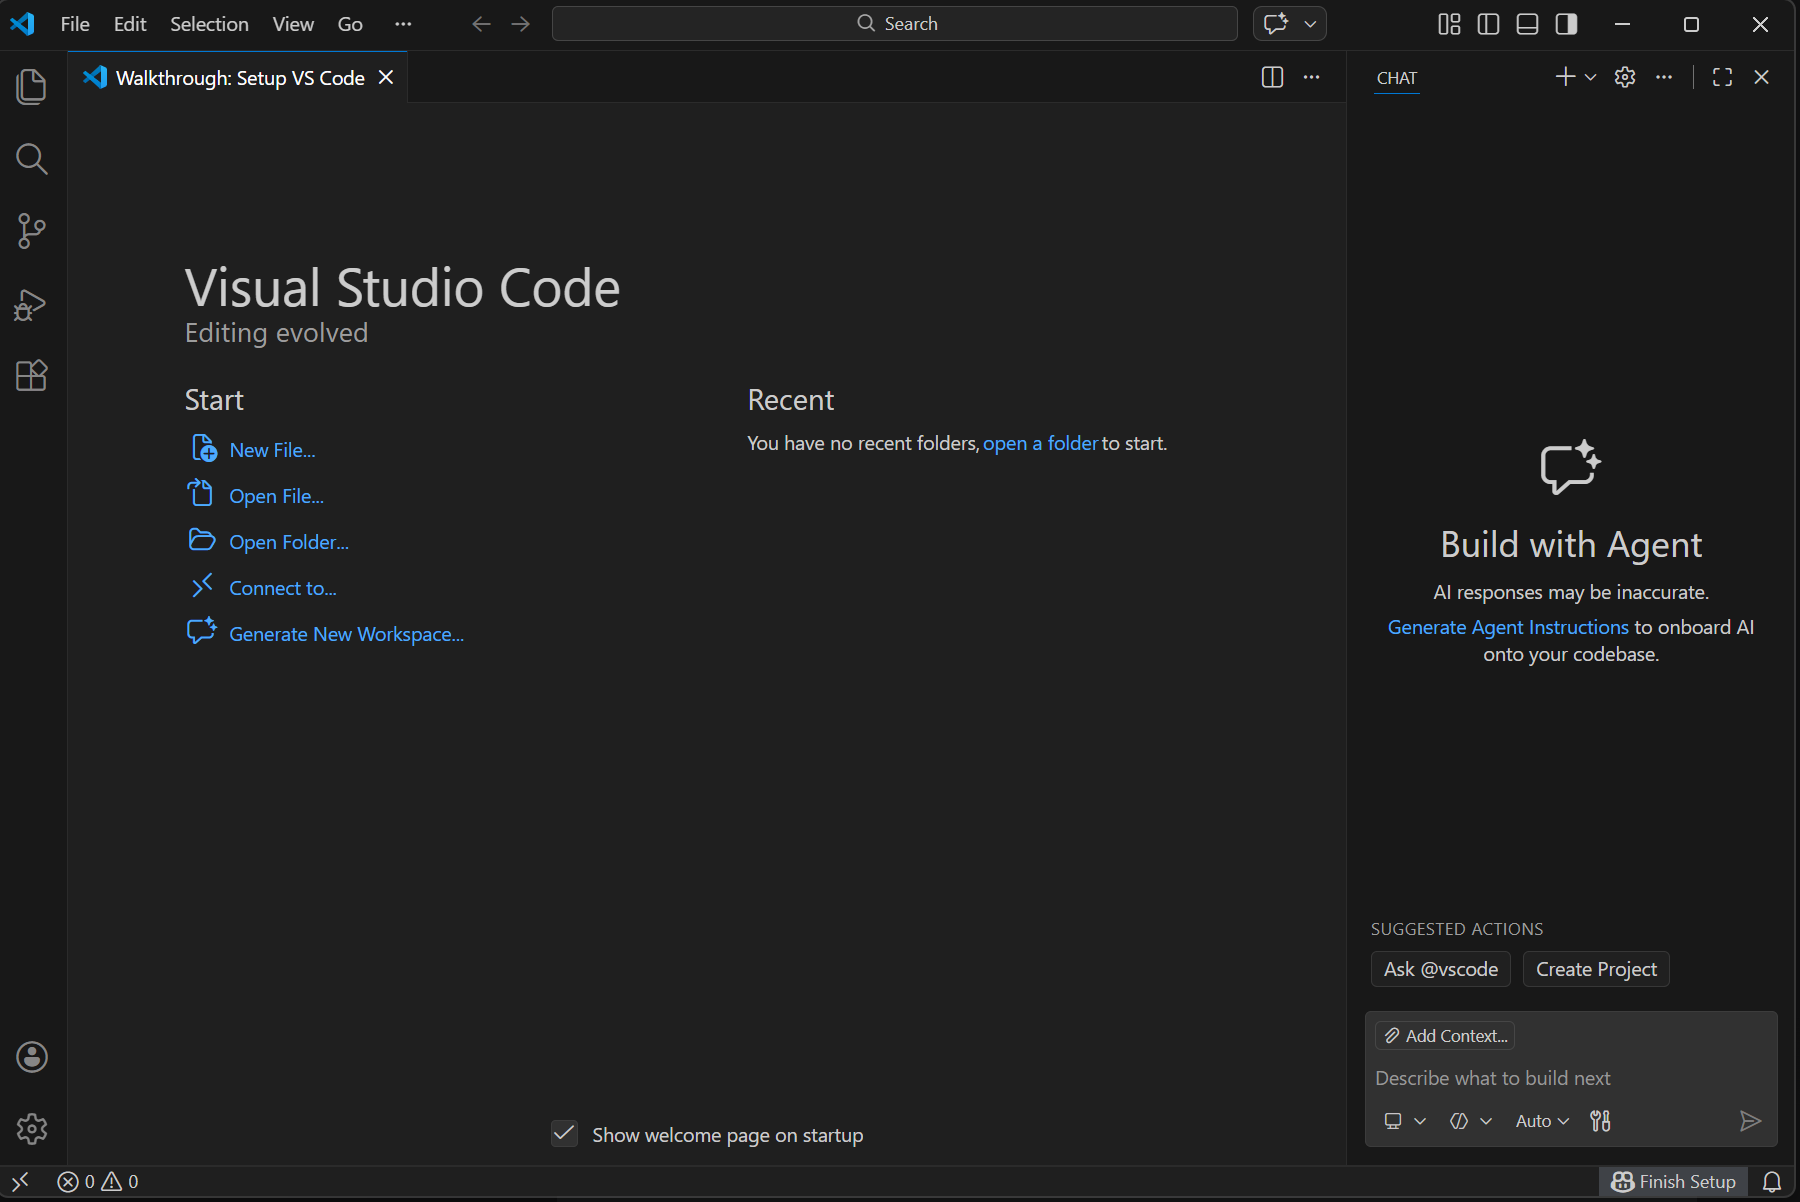
Task: Open the Manage gear in activity bar
Action: [x=32, y=1129]
